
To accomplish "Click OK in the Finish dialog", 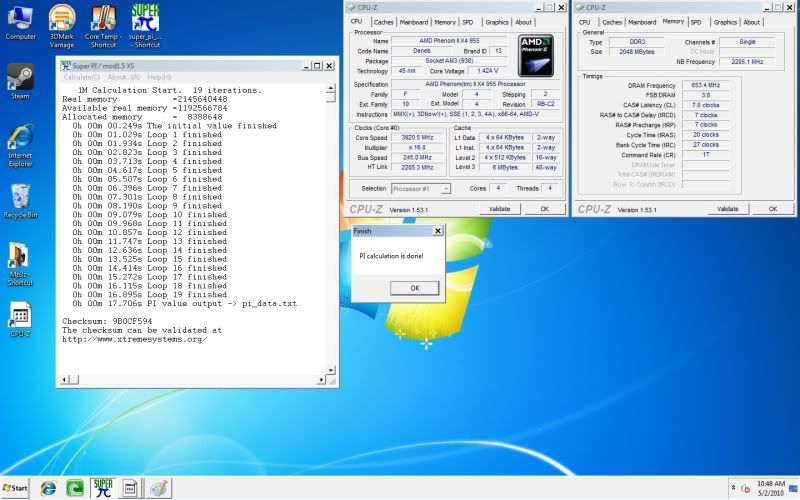I will point(415,288).
